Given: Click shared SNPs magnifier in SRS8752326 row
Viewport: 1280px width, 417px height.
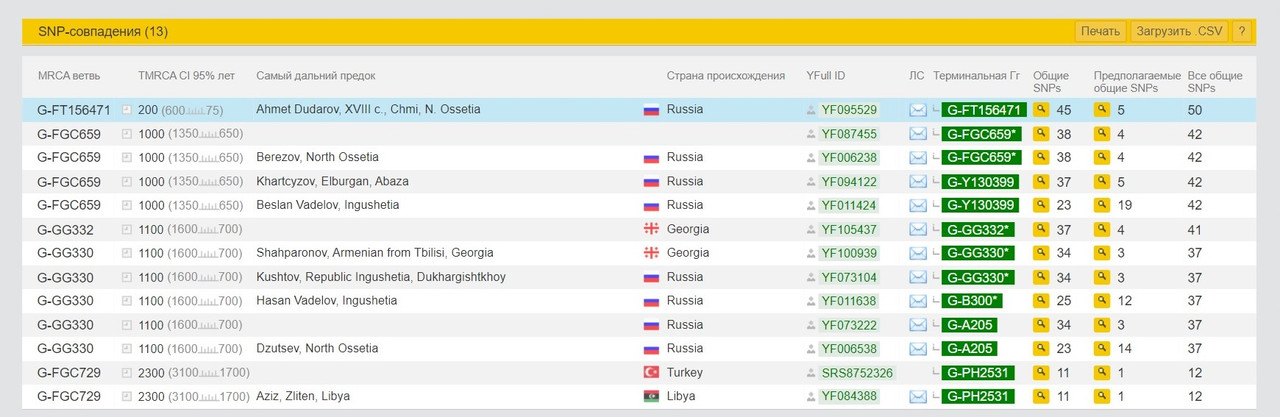Looking at the screenshot, I should (x=1041, y=373).
